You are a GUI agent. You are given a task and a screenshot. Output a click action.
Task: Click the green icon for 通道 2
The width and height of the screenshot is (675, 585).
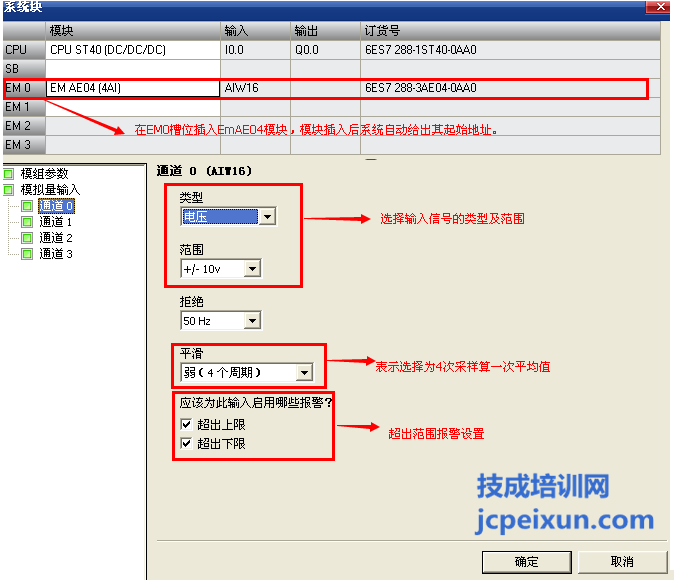27,238
